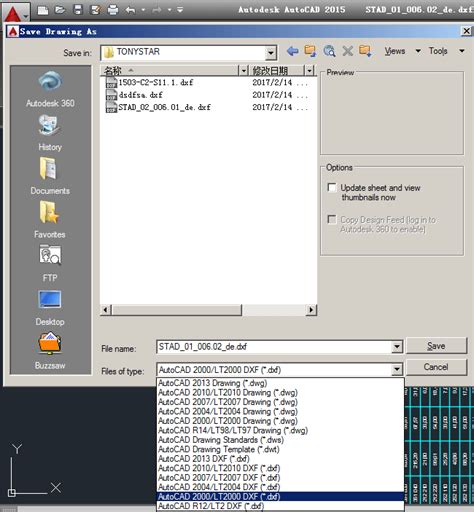Click the Cancel button

(x=436, y=367)
